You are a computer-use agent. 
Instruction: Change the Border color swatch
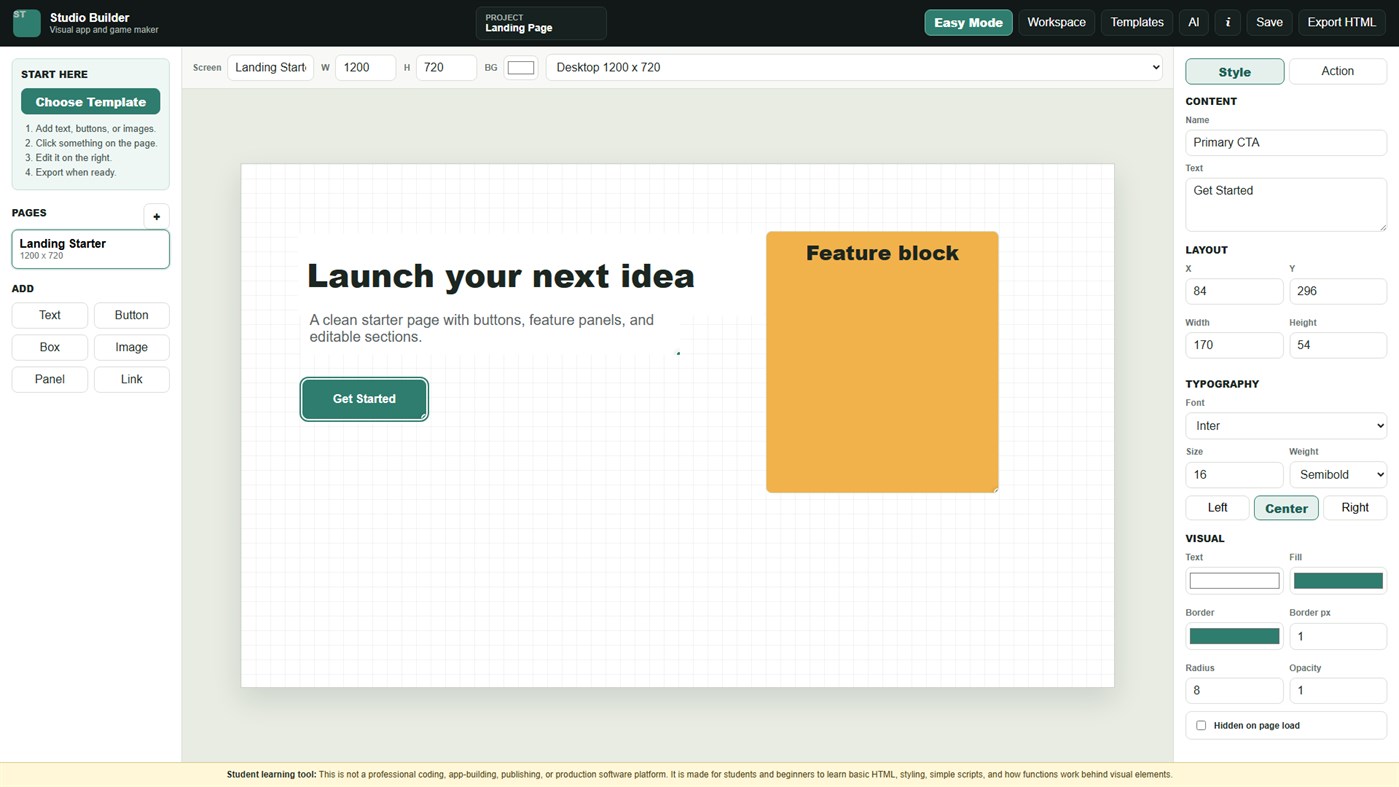coord(1234,636)
